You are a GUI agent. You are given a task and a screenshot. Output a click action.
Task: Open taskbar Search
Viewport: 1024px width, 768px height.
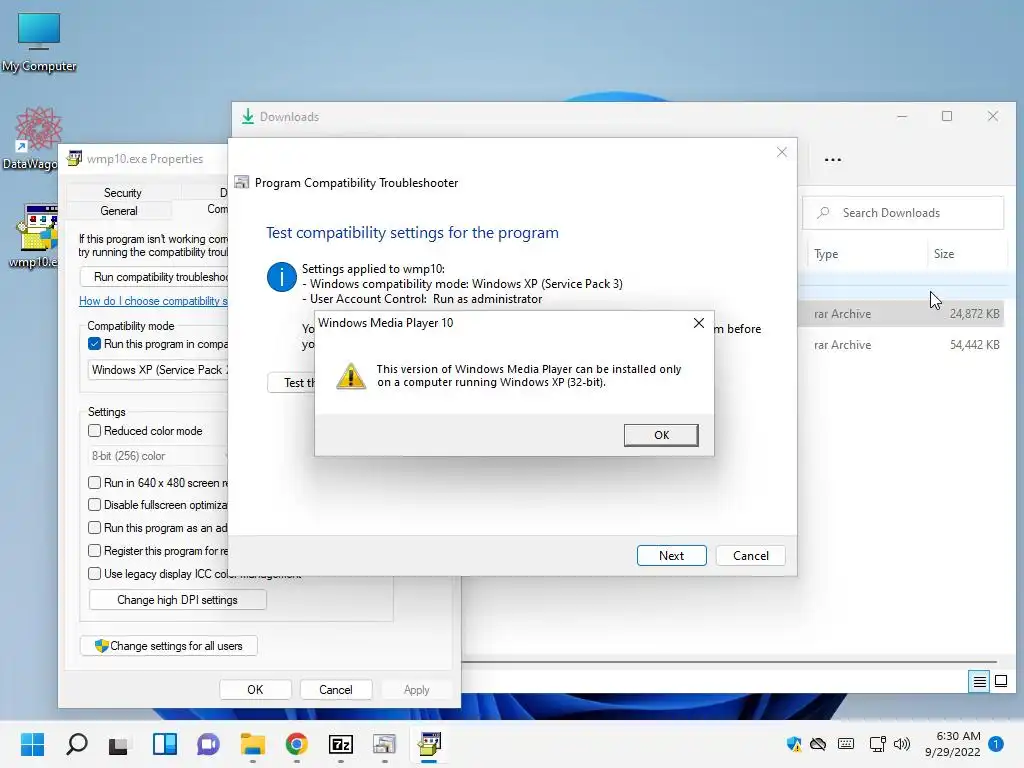pyautogui.click(x=76, y=744)
